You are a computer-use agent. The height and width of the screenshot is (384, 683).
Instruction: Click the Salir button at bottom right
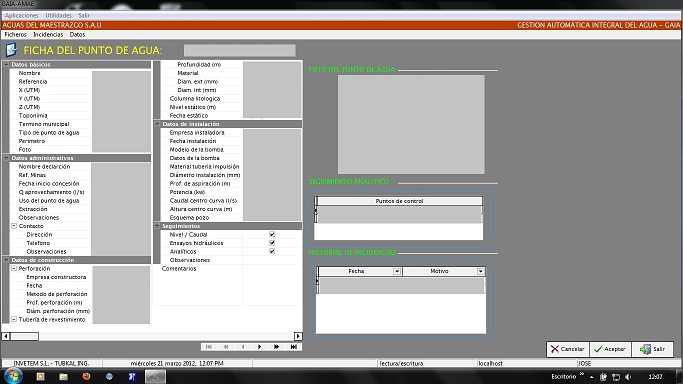pyautogui.click(x=653, y=349)
